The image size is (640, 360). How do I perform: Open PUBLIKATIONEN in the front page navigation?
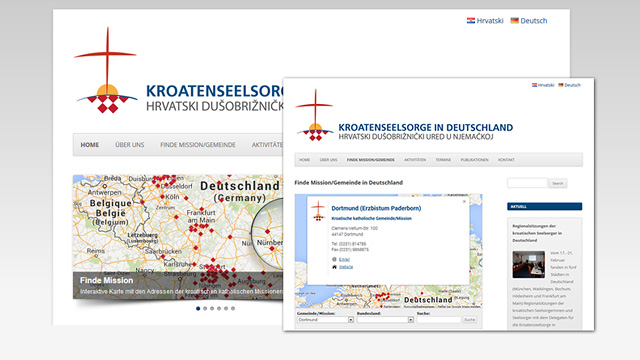[474, 160]
